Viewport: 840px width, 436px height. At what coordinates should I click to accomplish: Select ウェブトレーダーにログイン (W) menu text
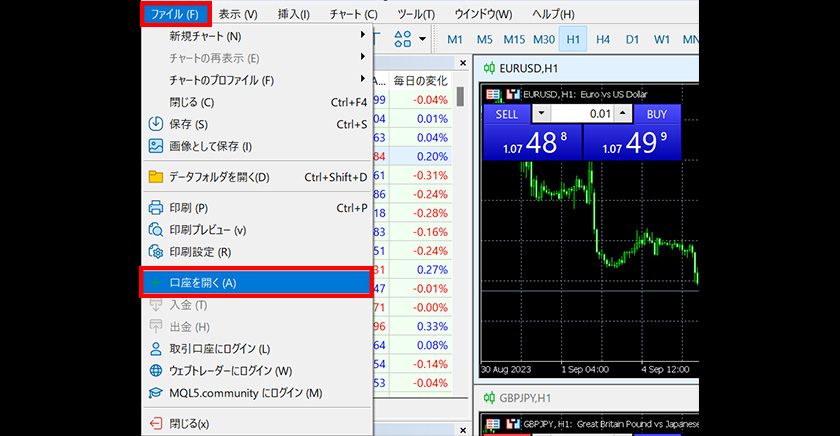point(231,371)
